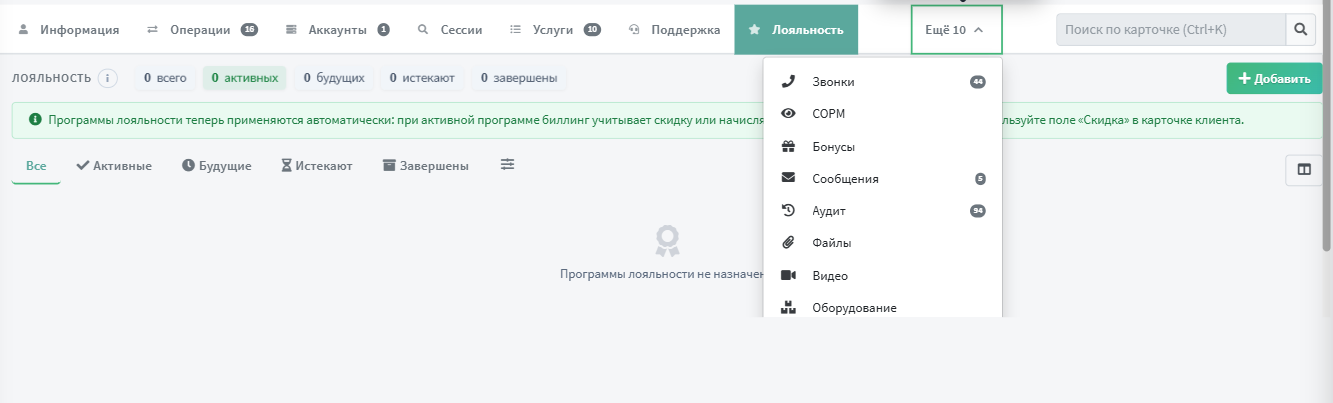The image size is (1333, 403).
Task: Click the award ribbon empty-state icon
Action: 667,241
